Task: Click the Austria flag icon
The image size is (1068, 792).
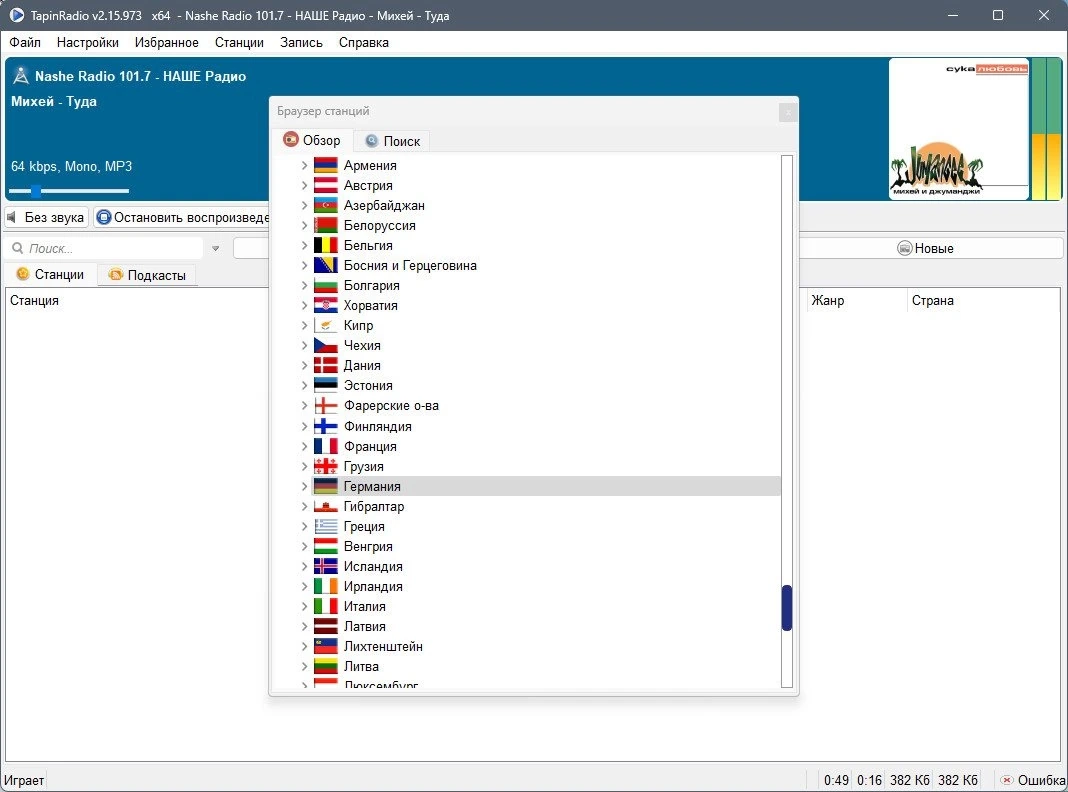Action: pos(326,185)
